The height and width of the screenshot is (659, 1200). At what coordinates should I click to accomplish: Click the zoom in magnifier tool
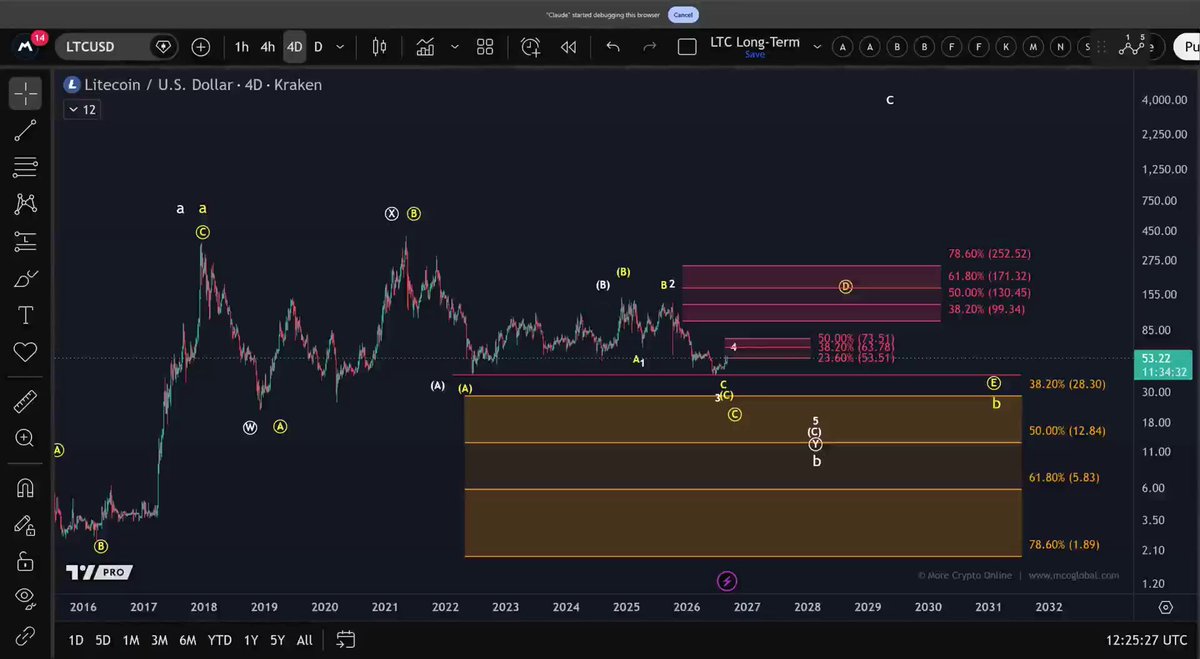25,438
